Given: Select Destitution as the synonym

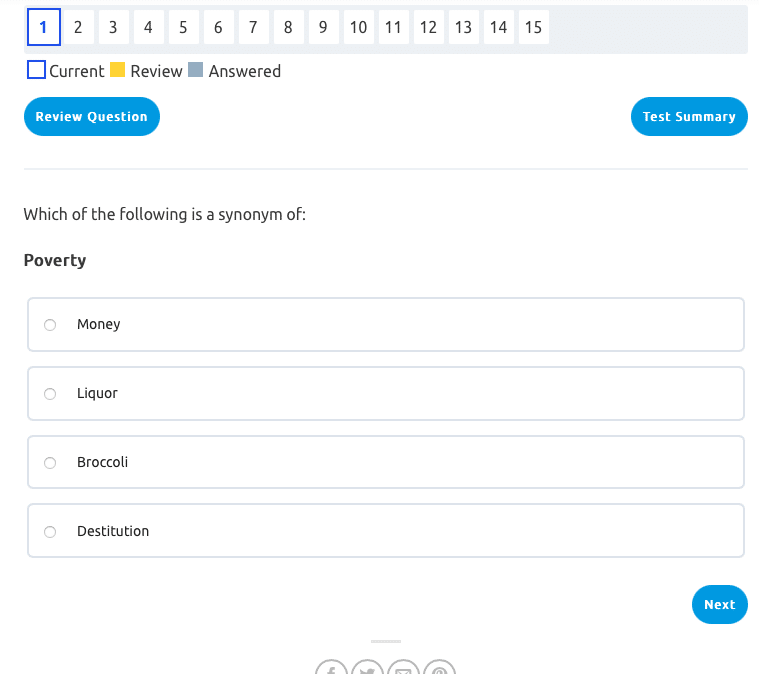Looking at the screenshot, I should [50, 532].
